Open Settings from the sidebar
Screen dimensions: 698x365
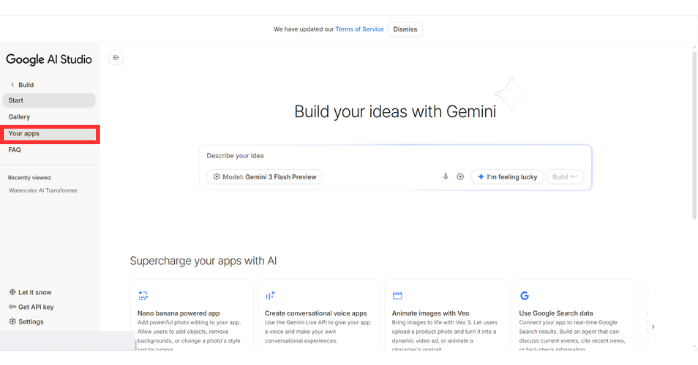pyautogui.click(x=26, y=321)
